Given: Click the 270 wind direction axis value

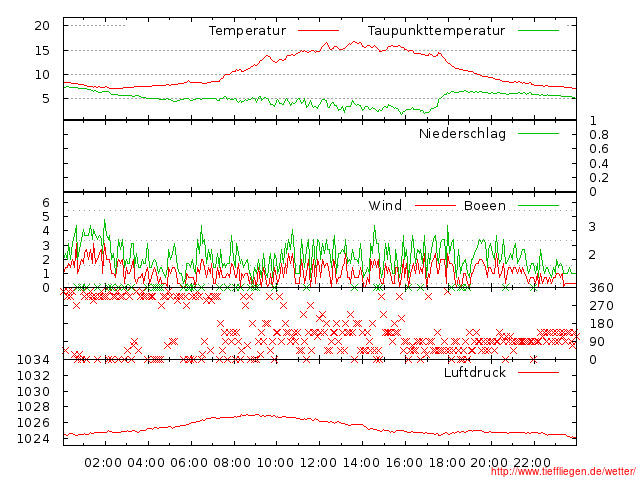Looking at the screenshot, I should click(x=601, y=306).
